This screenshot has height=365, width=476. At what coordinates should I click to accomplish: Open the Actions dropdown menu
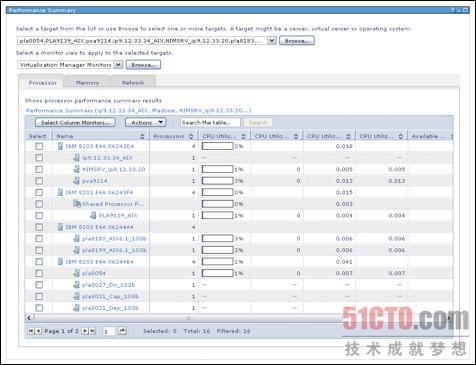[146, 123]
